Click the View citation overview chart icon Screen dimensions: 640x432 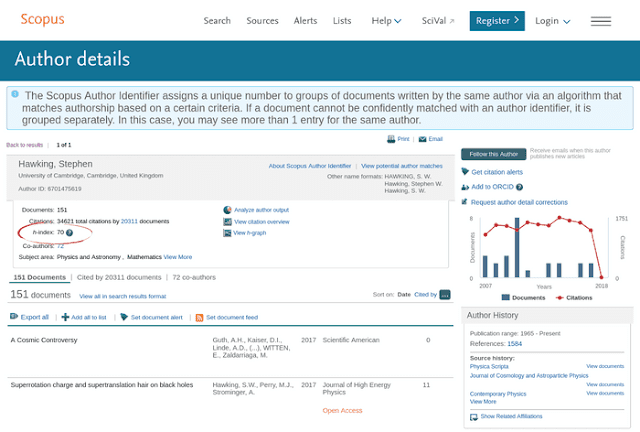pyautogui.click(x=227, y=222)
